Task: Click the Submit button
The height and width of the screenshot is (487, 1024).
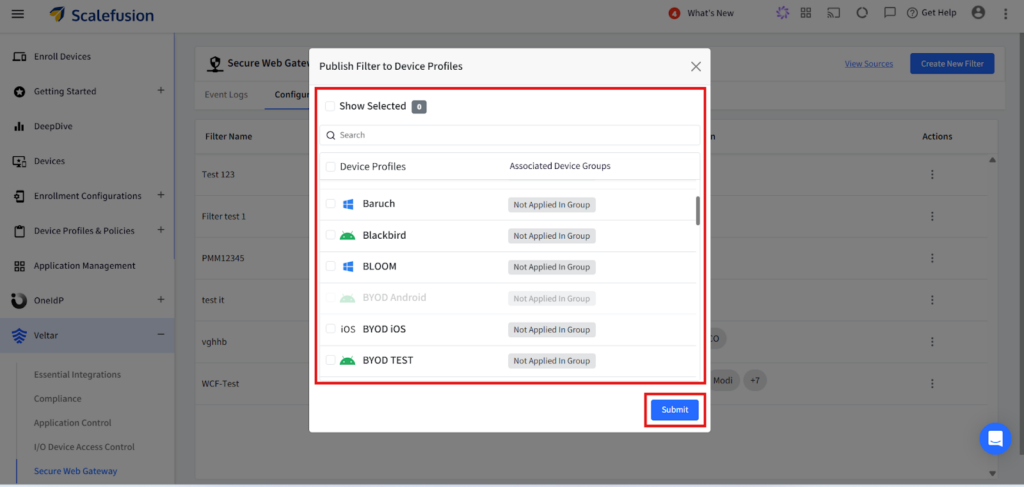Action: click(x=675, y=410)
